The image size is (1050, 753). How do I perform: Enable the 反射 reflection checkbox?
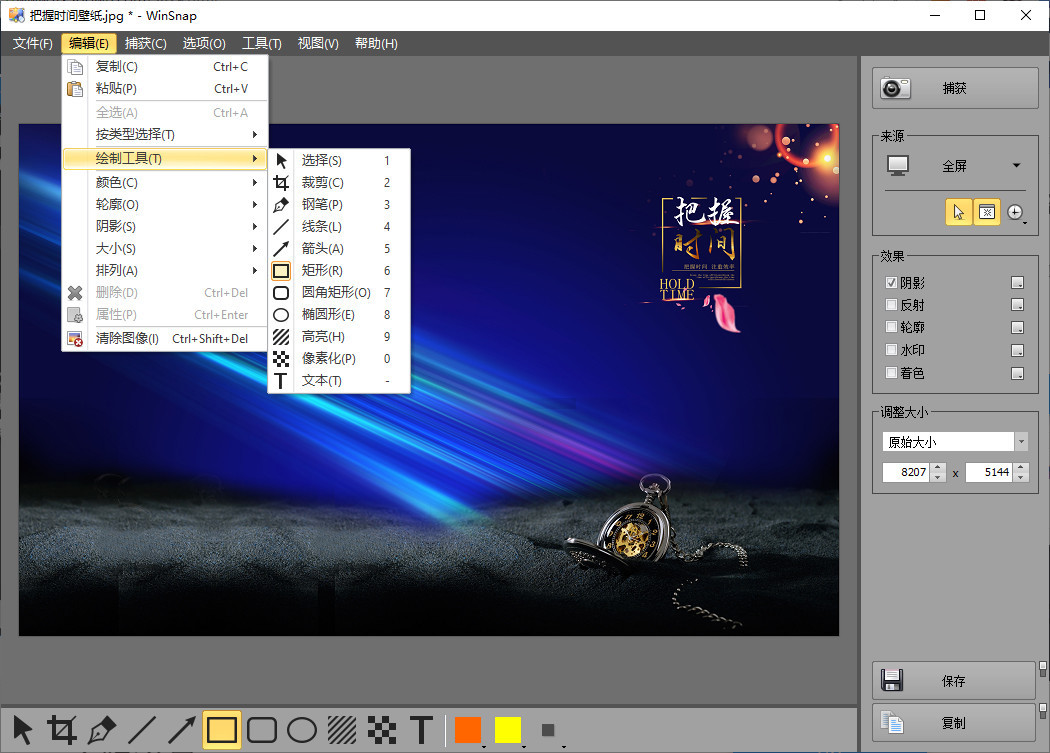pyautogui.click(x=892, y=305)
